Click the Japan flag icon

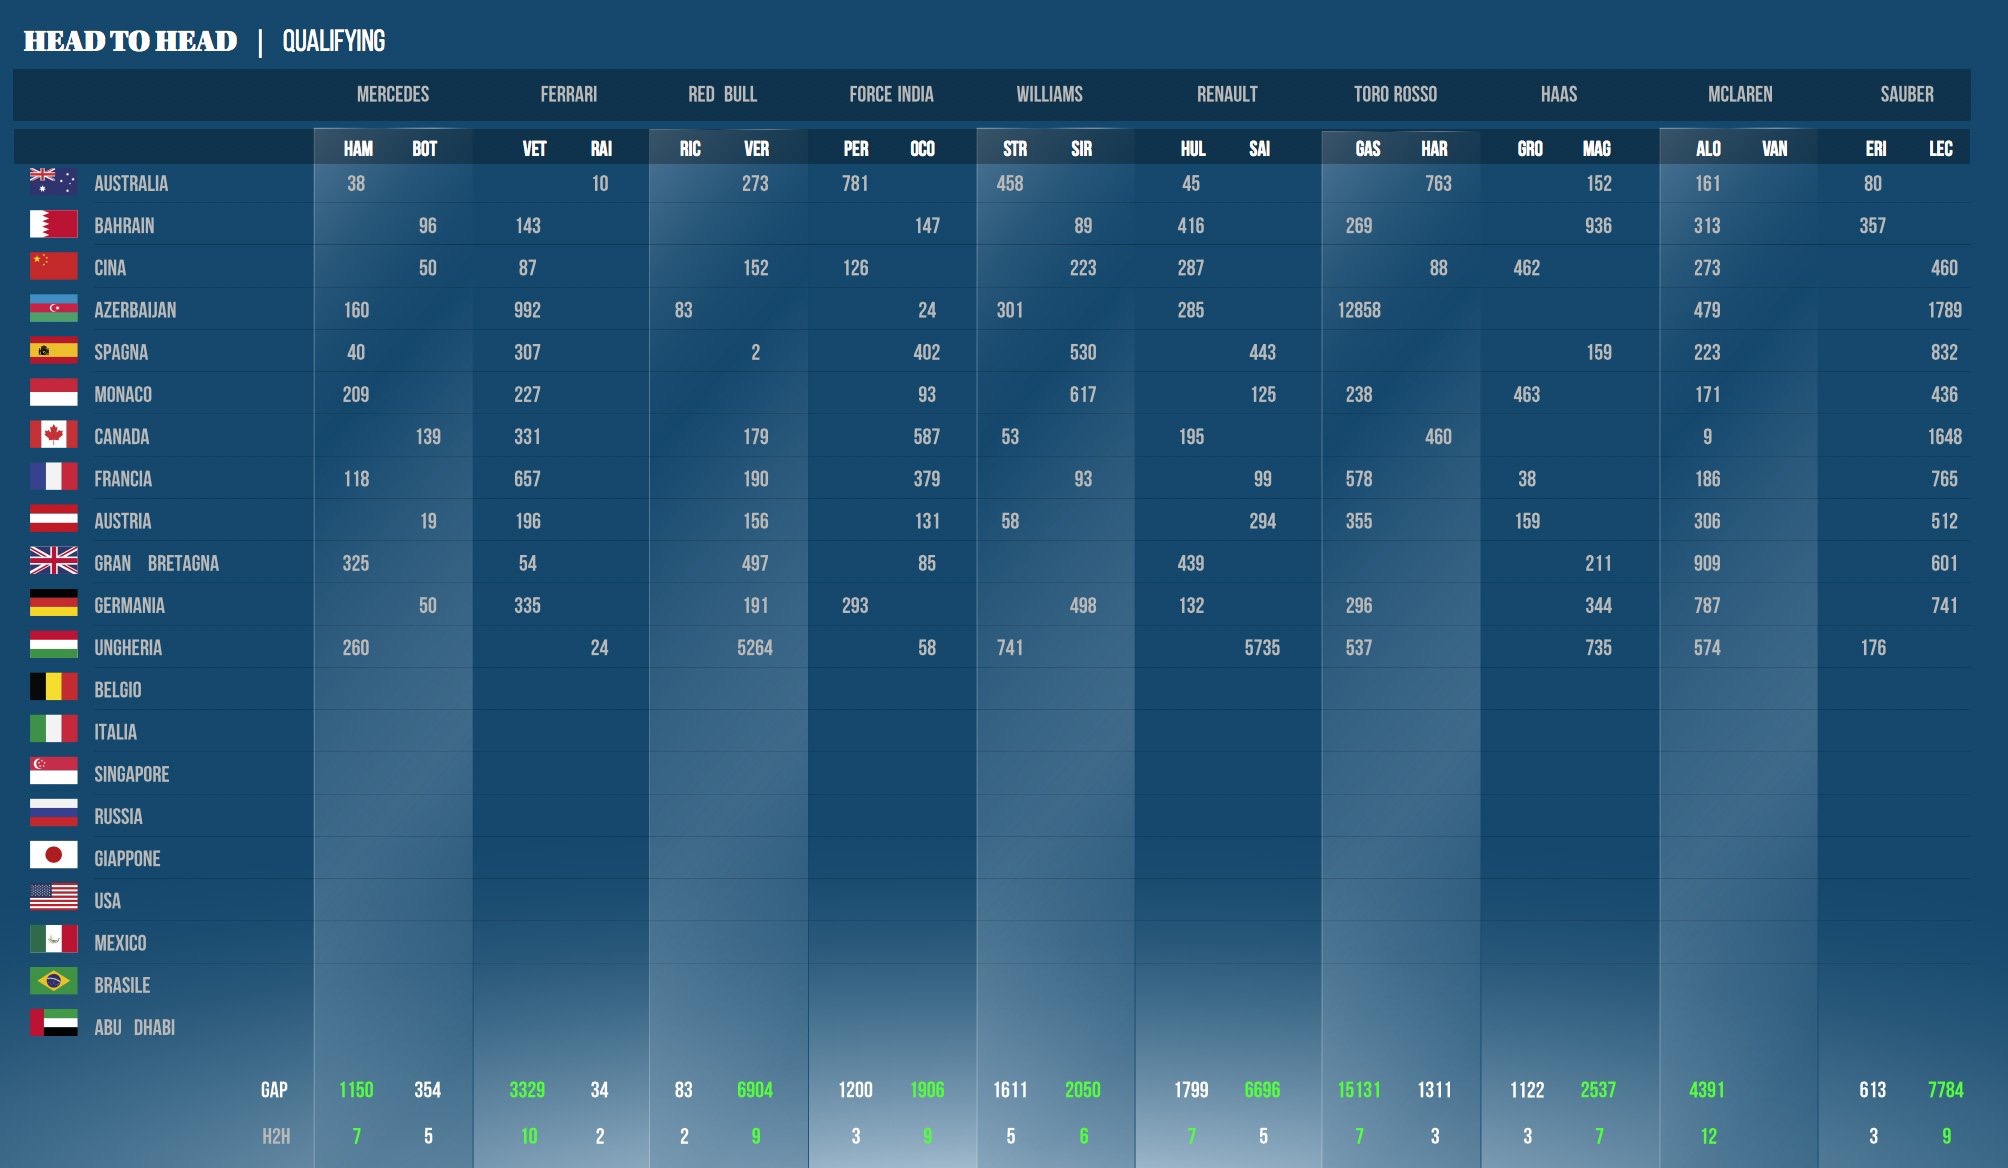click(x=54, y=856)
